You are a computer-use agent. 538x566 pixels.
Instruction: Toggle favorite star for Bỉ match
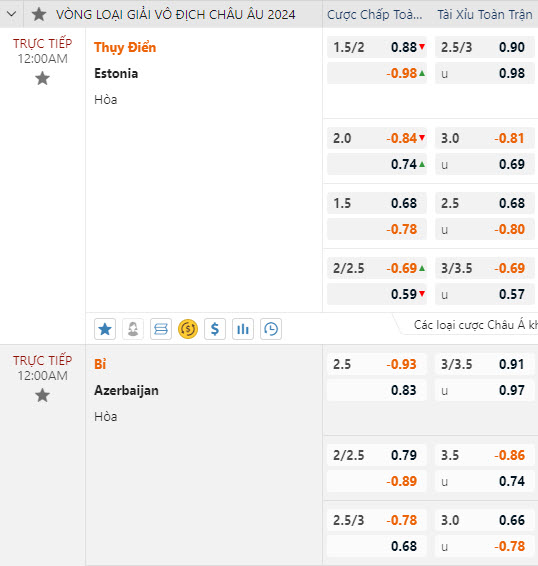coord(43,395)
